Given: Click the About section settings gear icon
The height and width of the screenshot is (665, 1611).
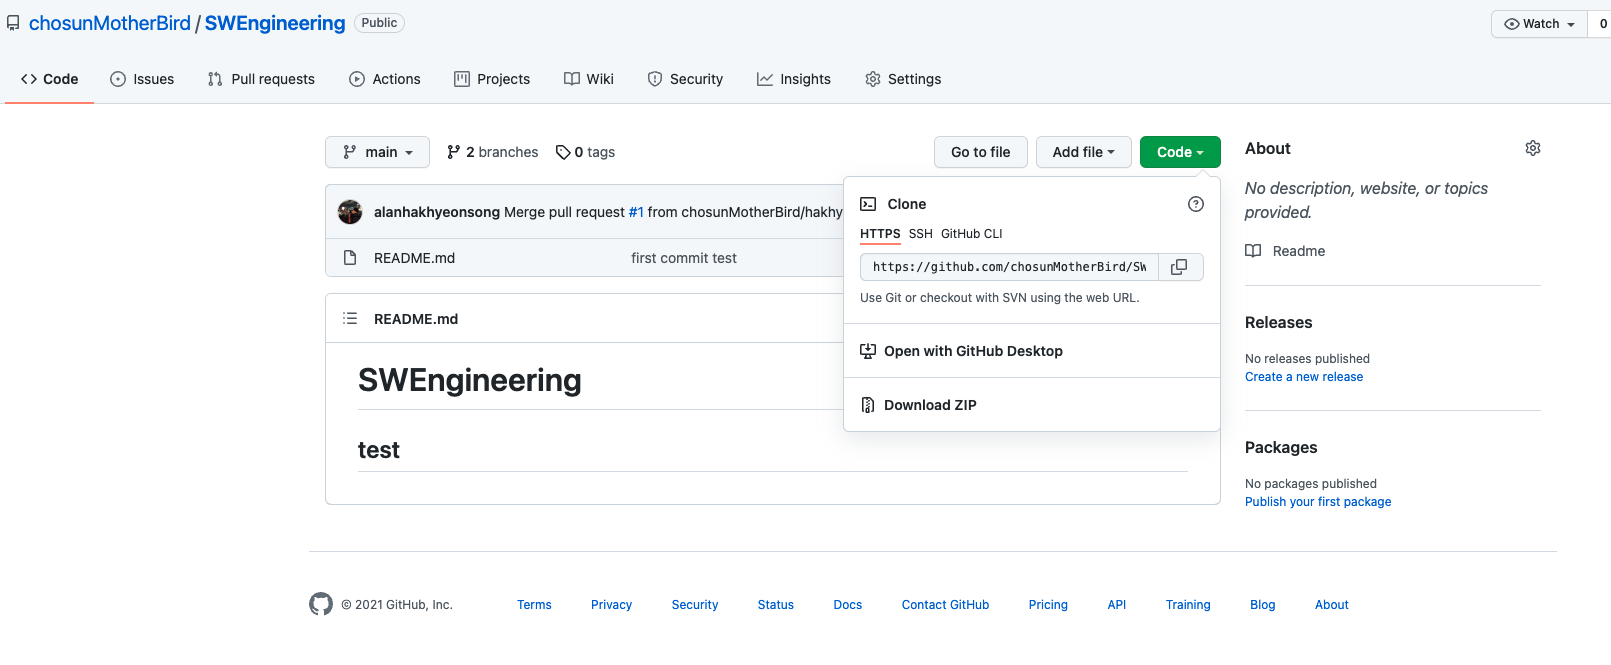Looking at the screenshot, I should click(x=1533, y=148).
